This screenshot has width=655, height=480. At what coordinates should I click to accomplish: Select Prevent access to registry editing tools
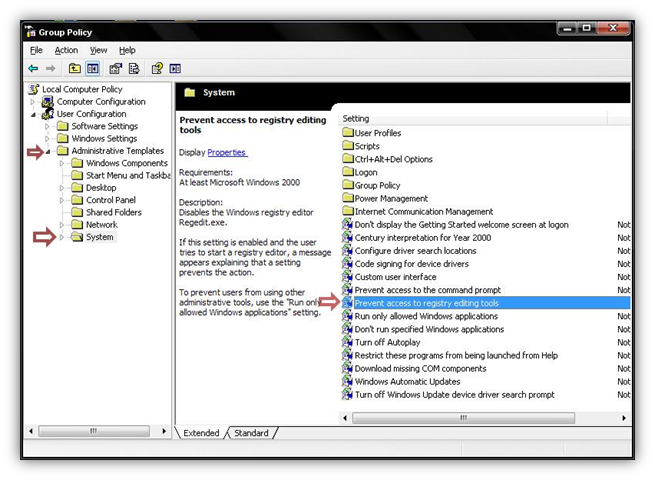coord(486,303)
